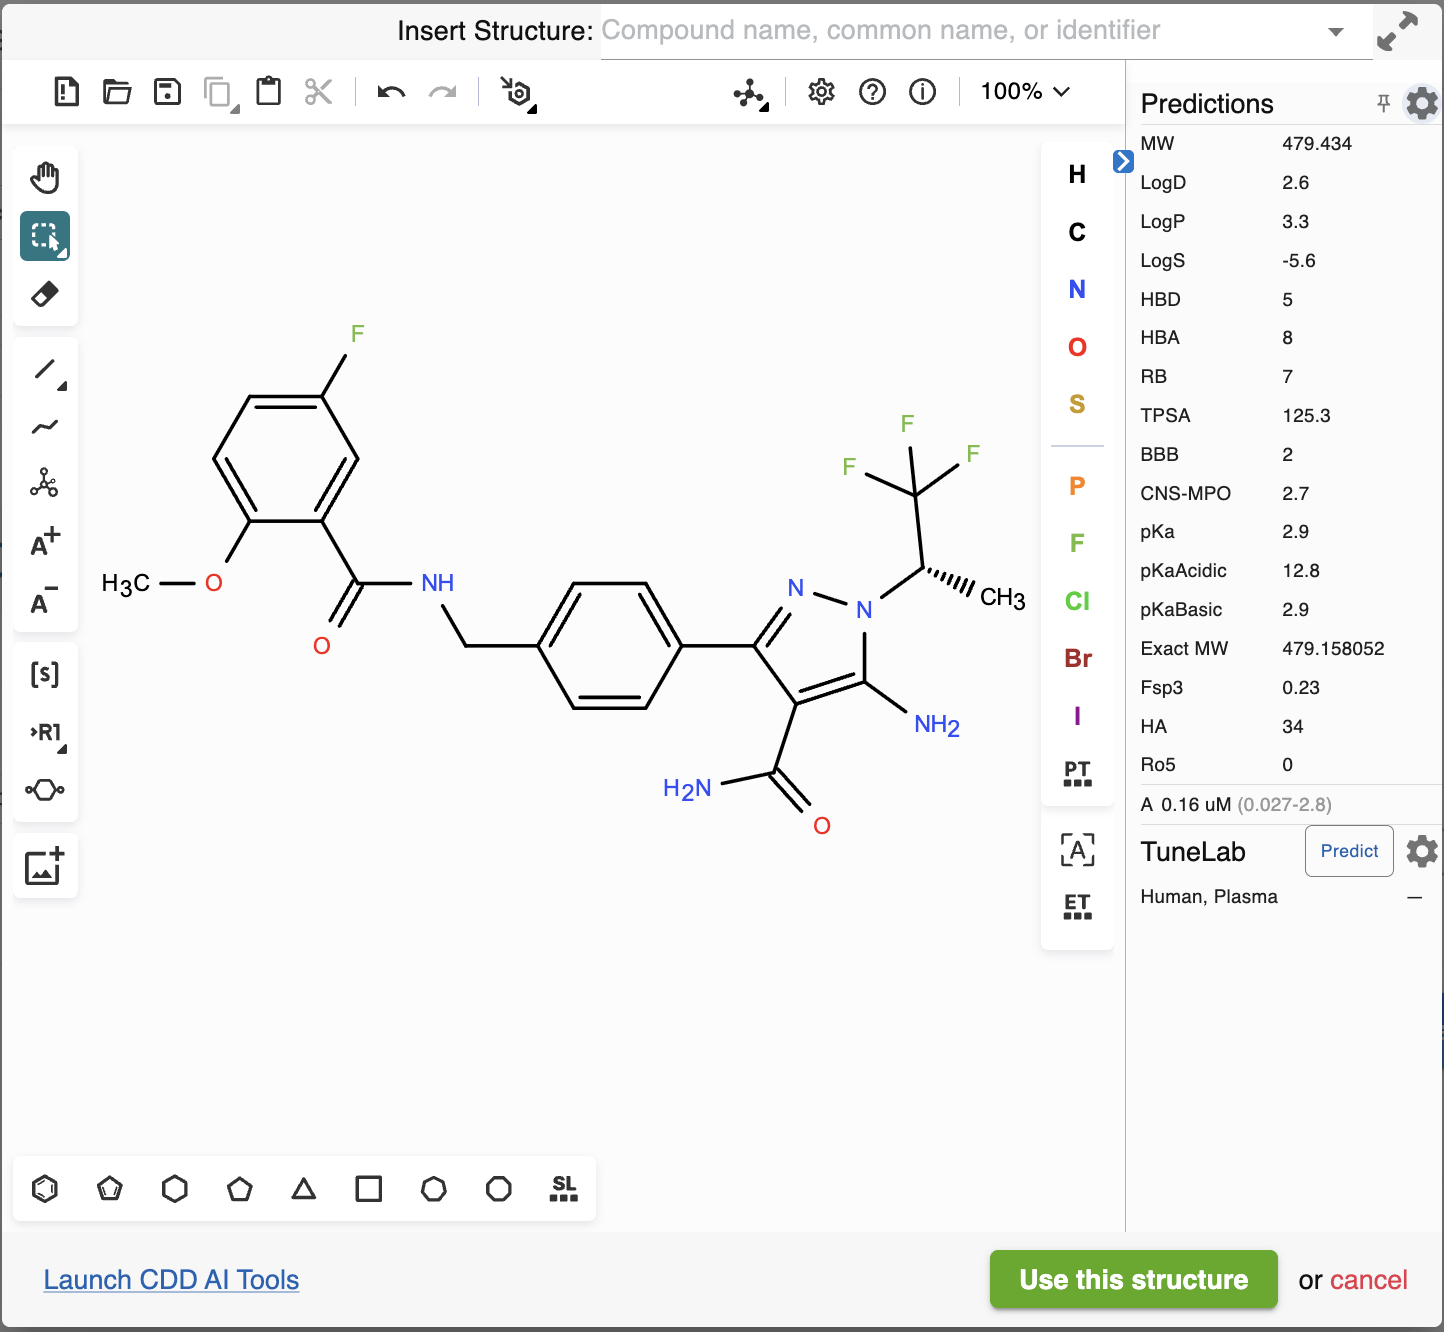Pick the Sulfur atom button
The image size is (1444, 1332).
pyautogui.click(x=1077, y=404)
